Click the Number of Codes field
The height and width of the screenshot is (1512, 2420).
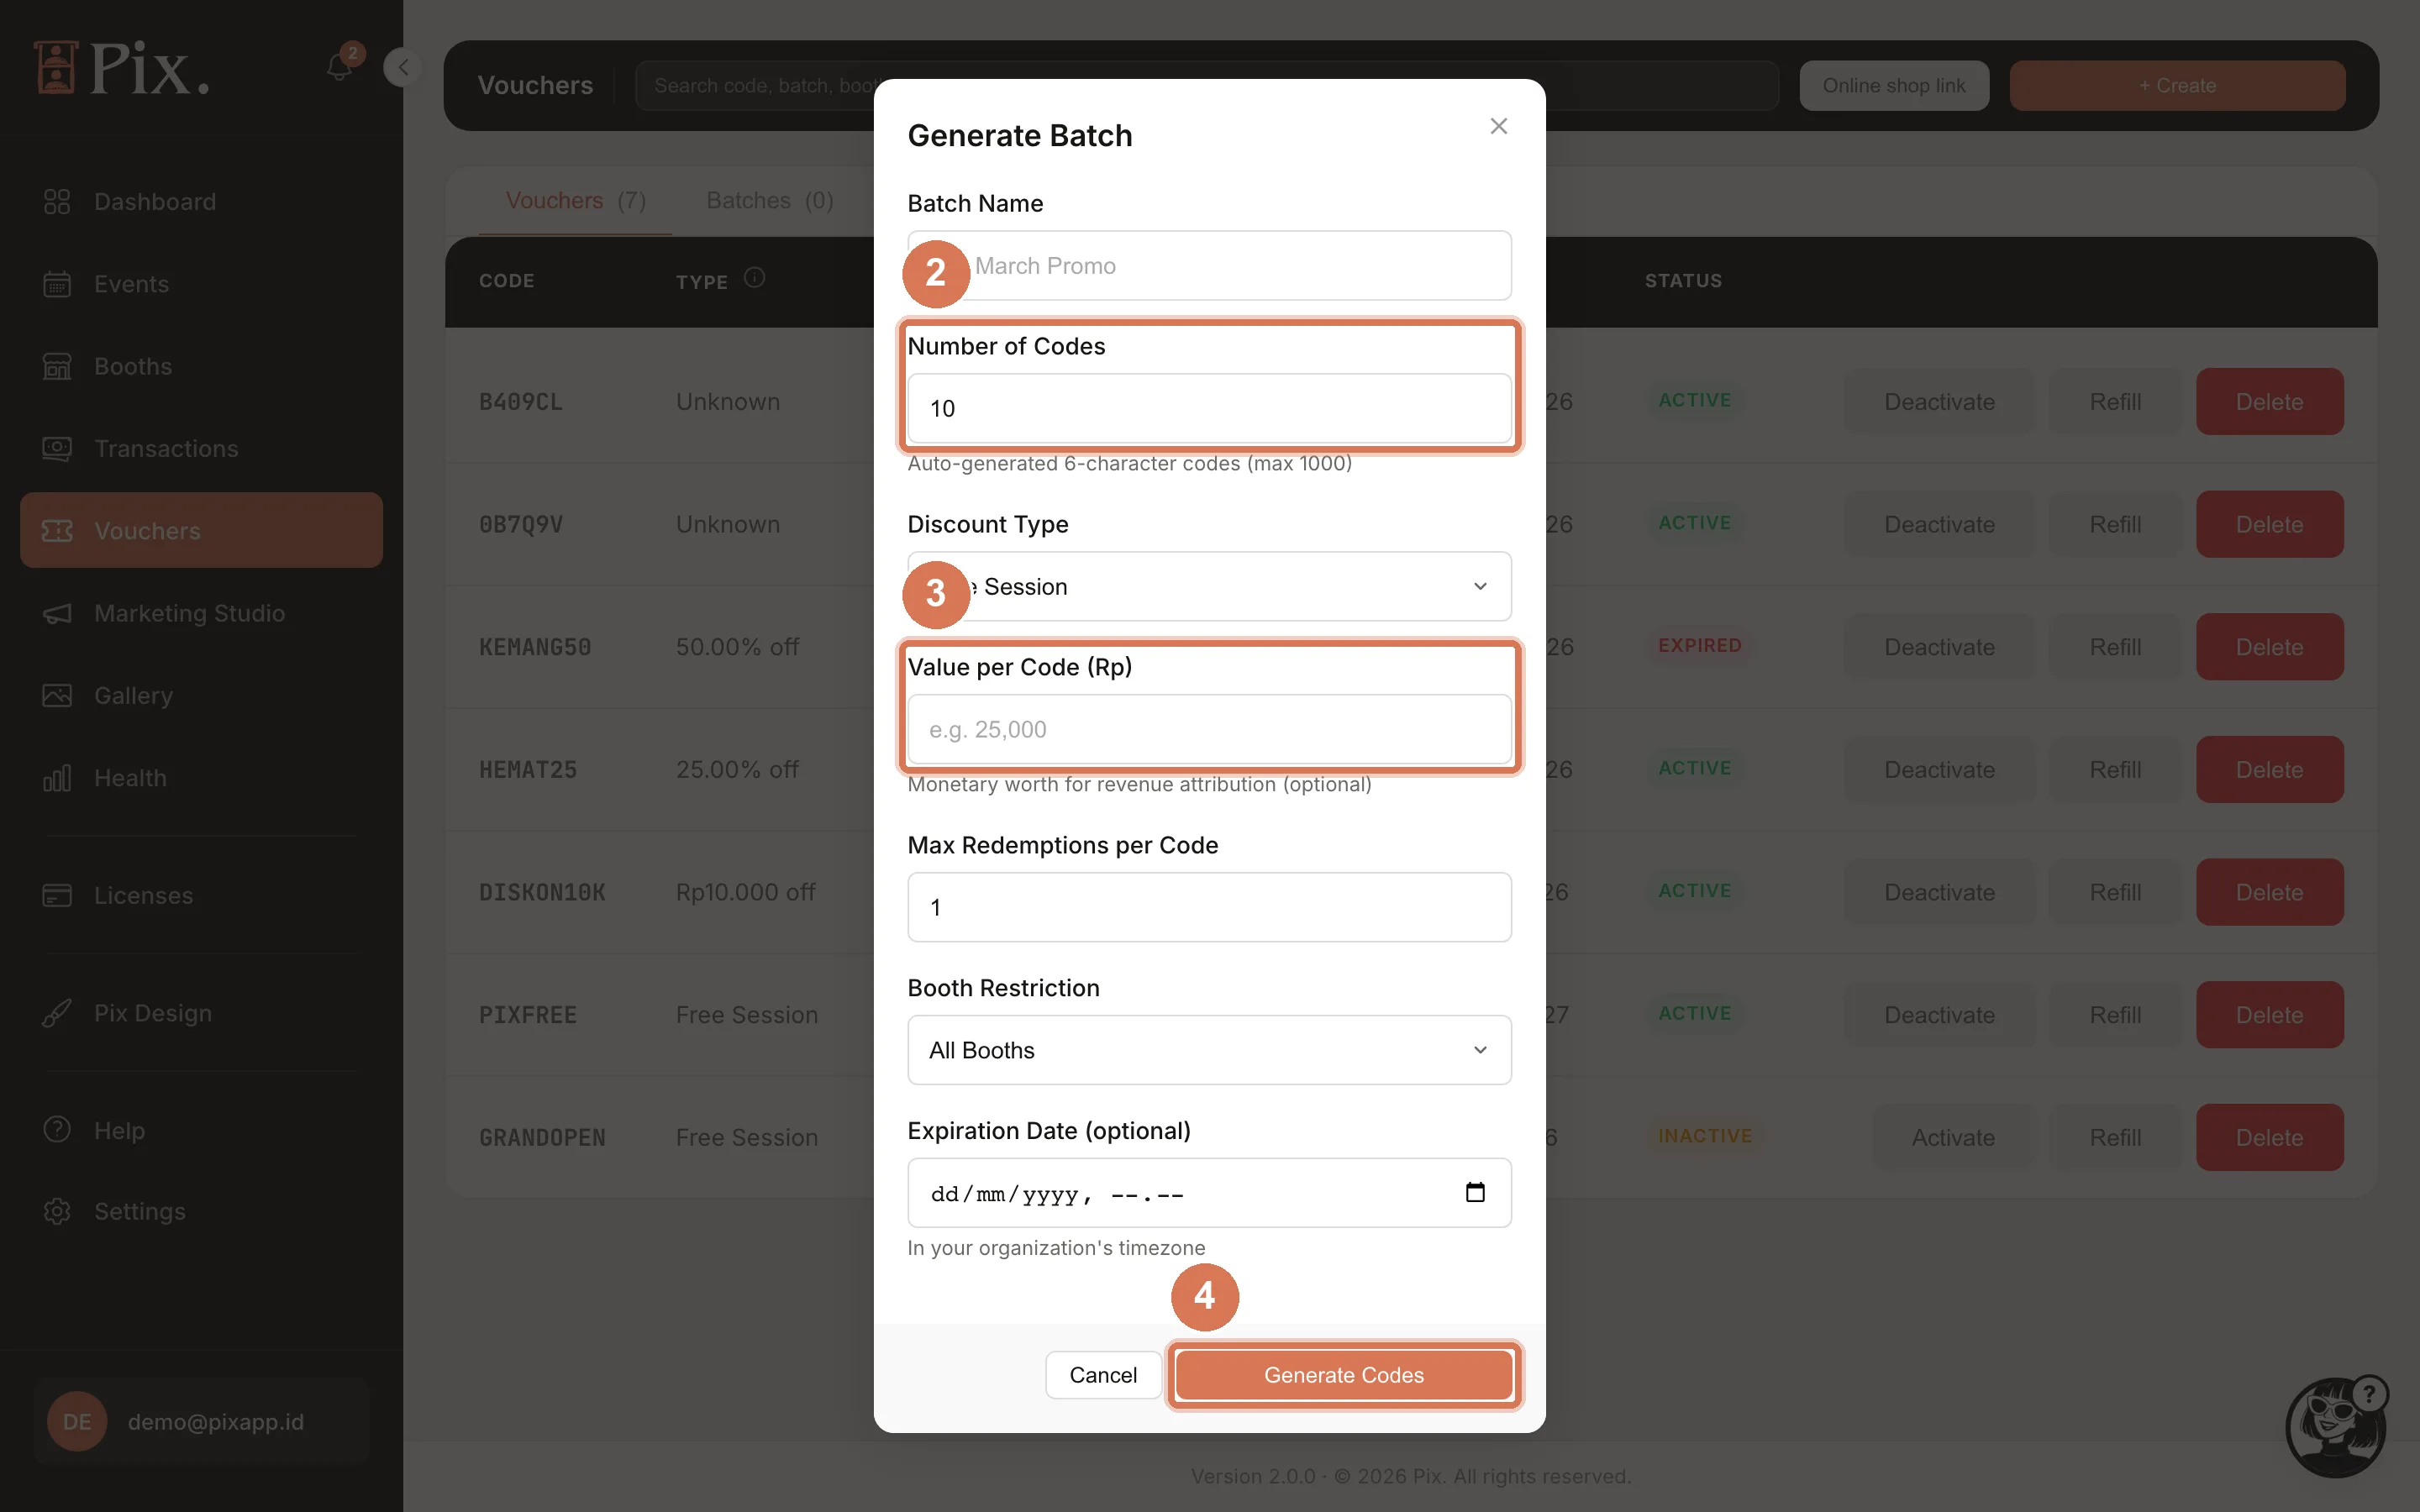click(1209, 408)
